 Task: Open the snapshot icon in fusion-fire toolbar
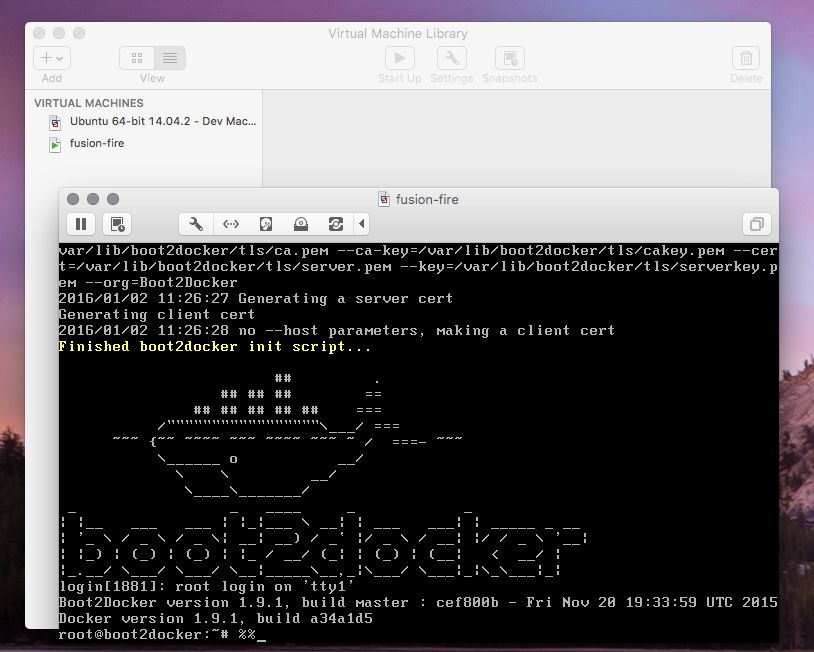117,224
